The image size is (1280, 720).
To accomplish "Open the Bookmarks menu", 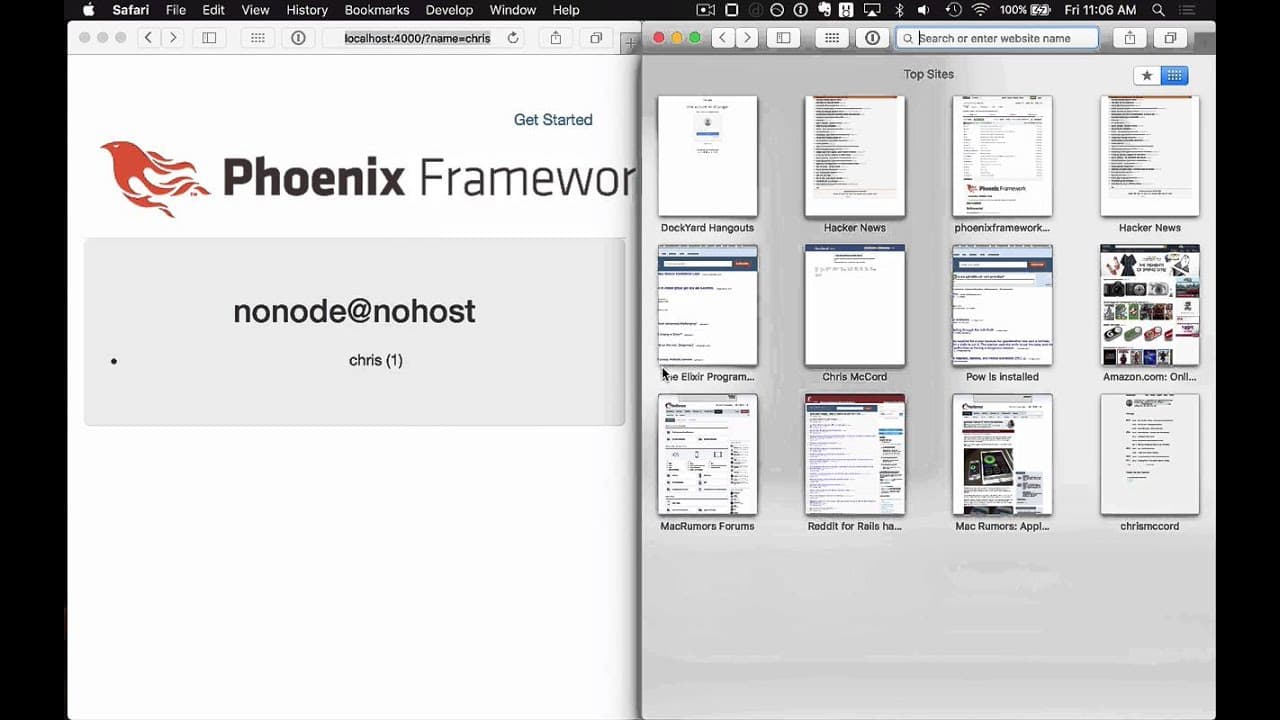I will click(x=377, y=10).
